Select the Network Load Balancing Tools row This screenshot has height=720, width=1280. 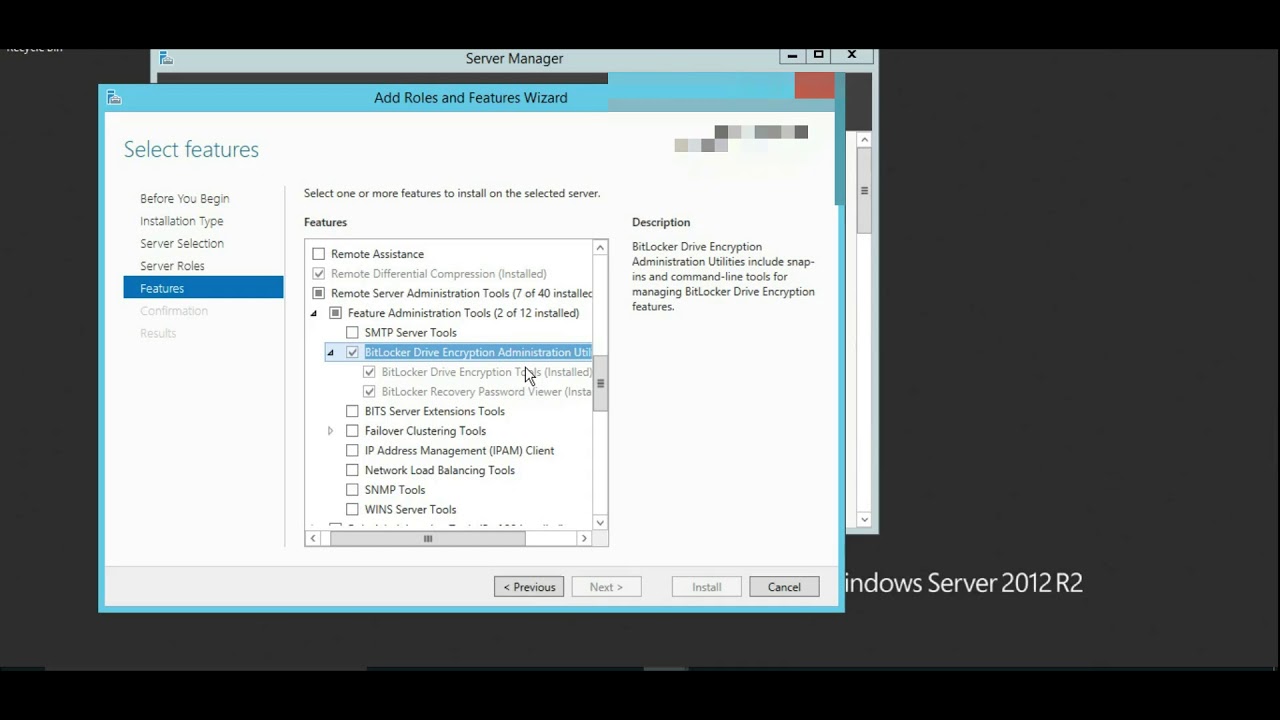coord(440,470)
